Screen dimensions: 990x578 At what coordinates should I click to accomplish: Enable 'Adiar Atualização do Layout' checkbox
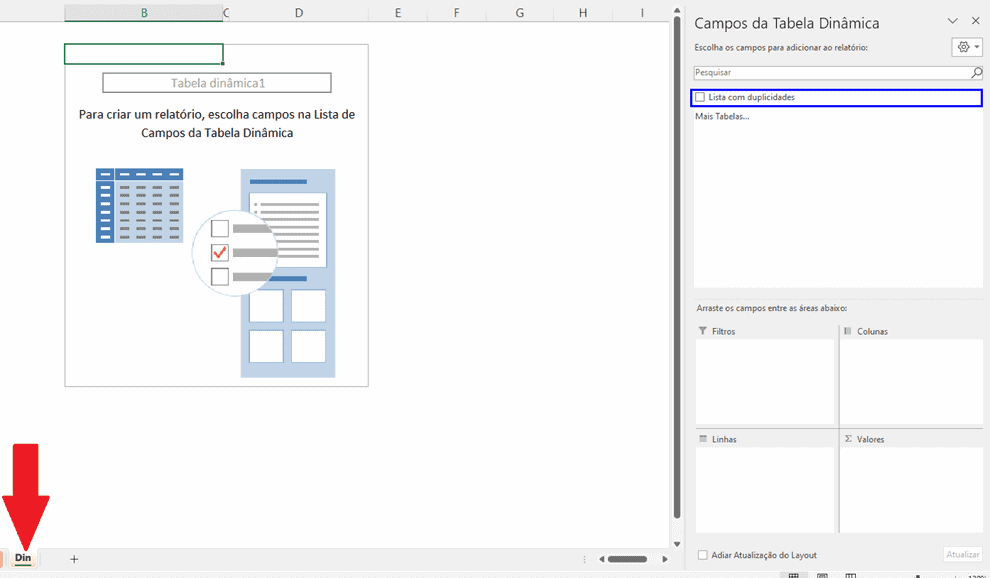(x=703, y=555)
